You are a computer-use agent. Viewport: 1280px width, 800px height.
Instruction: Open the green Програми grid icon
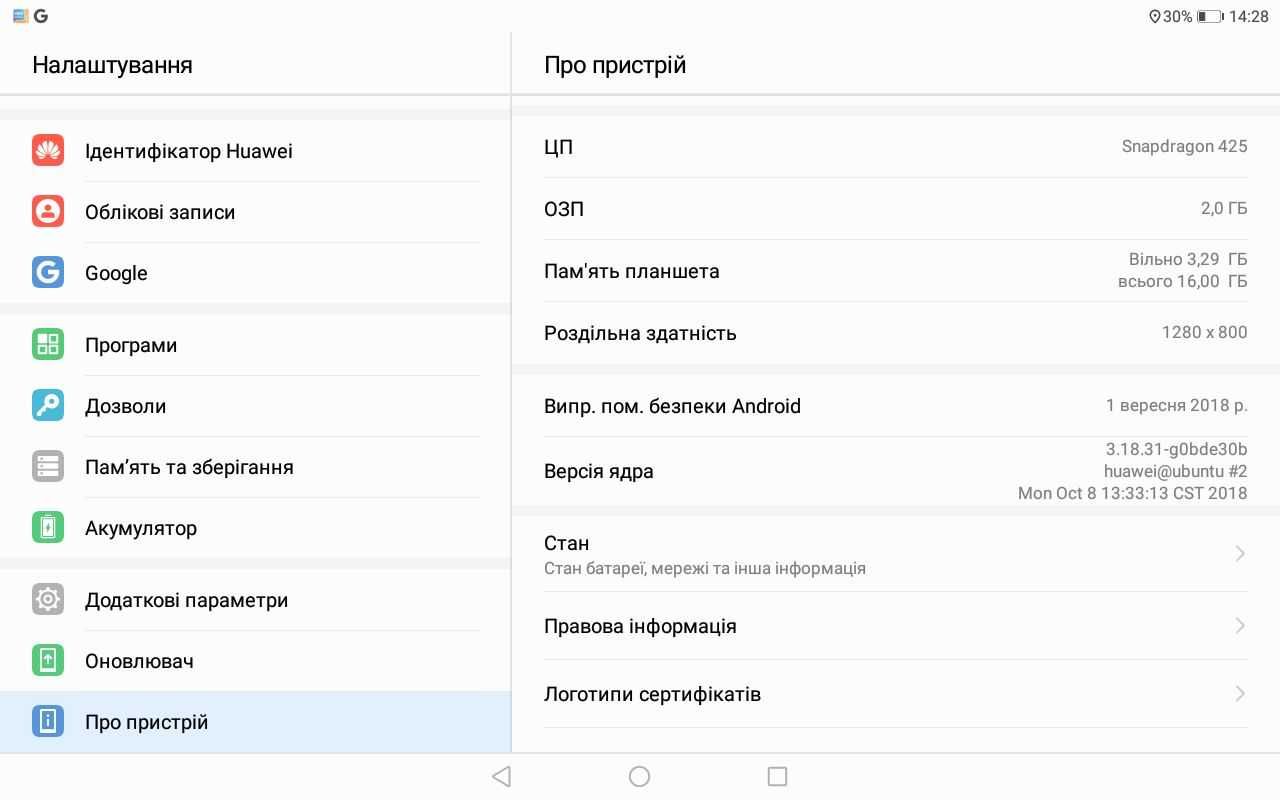click(x=48, y=345)
